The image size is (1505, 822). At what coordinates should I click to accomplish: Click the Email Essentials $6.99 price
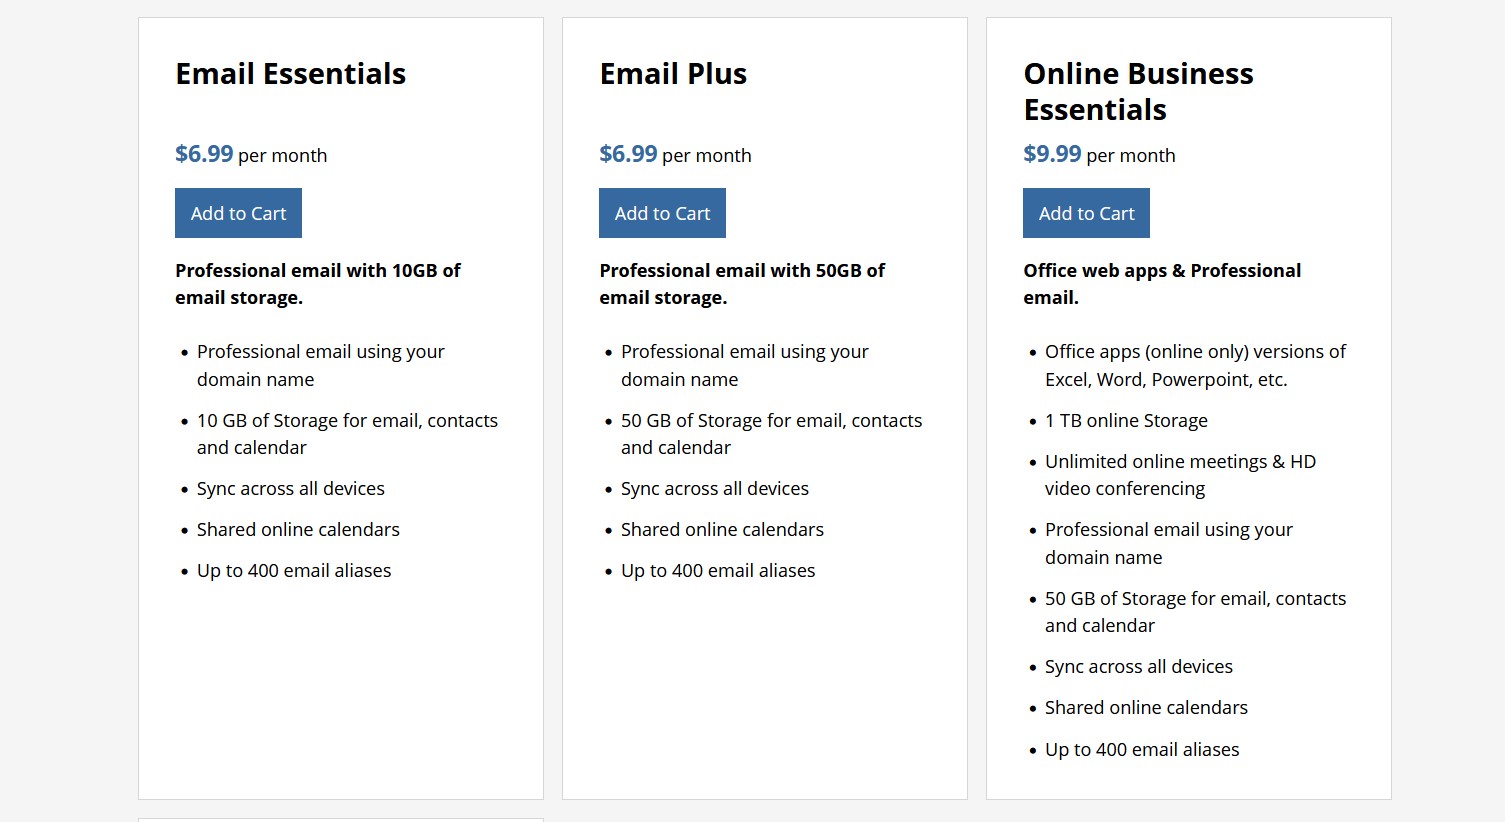[x=204, y=154]
